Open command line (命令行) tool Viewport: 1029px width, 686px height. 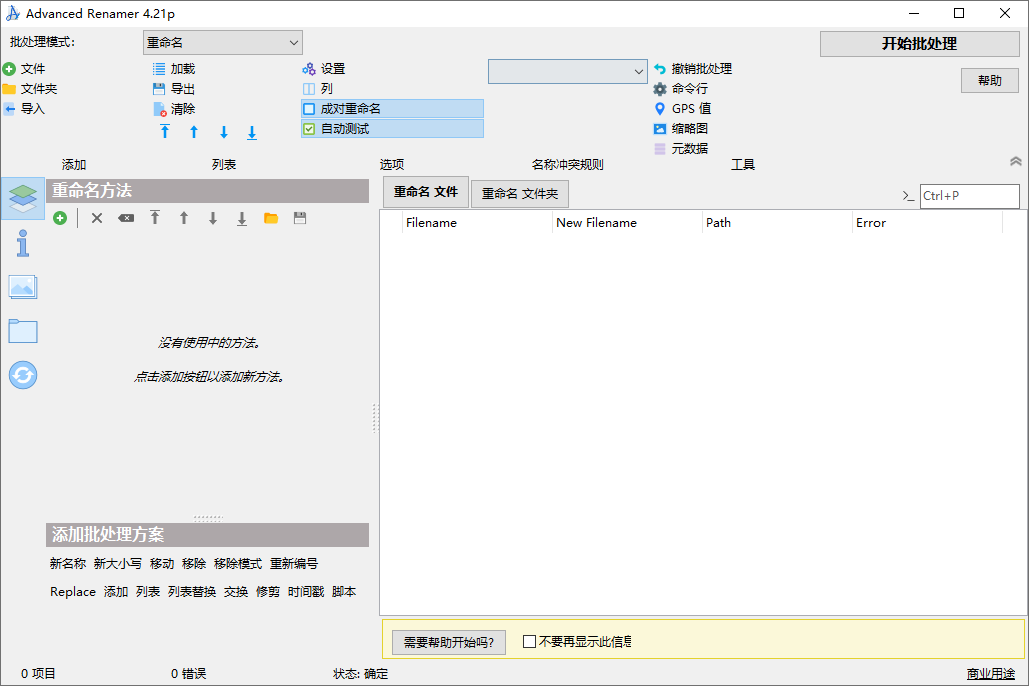[x=660, y=89]
